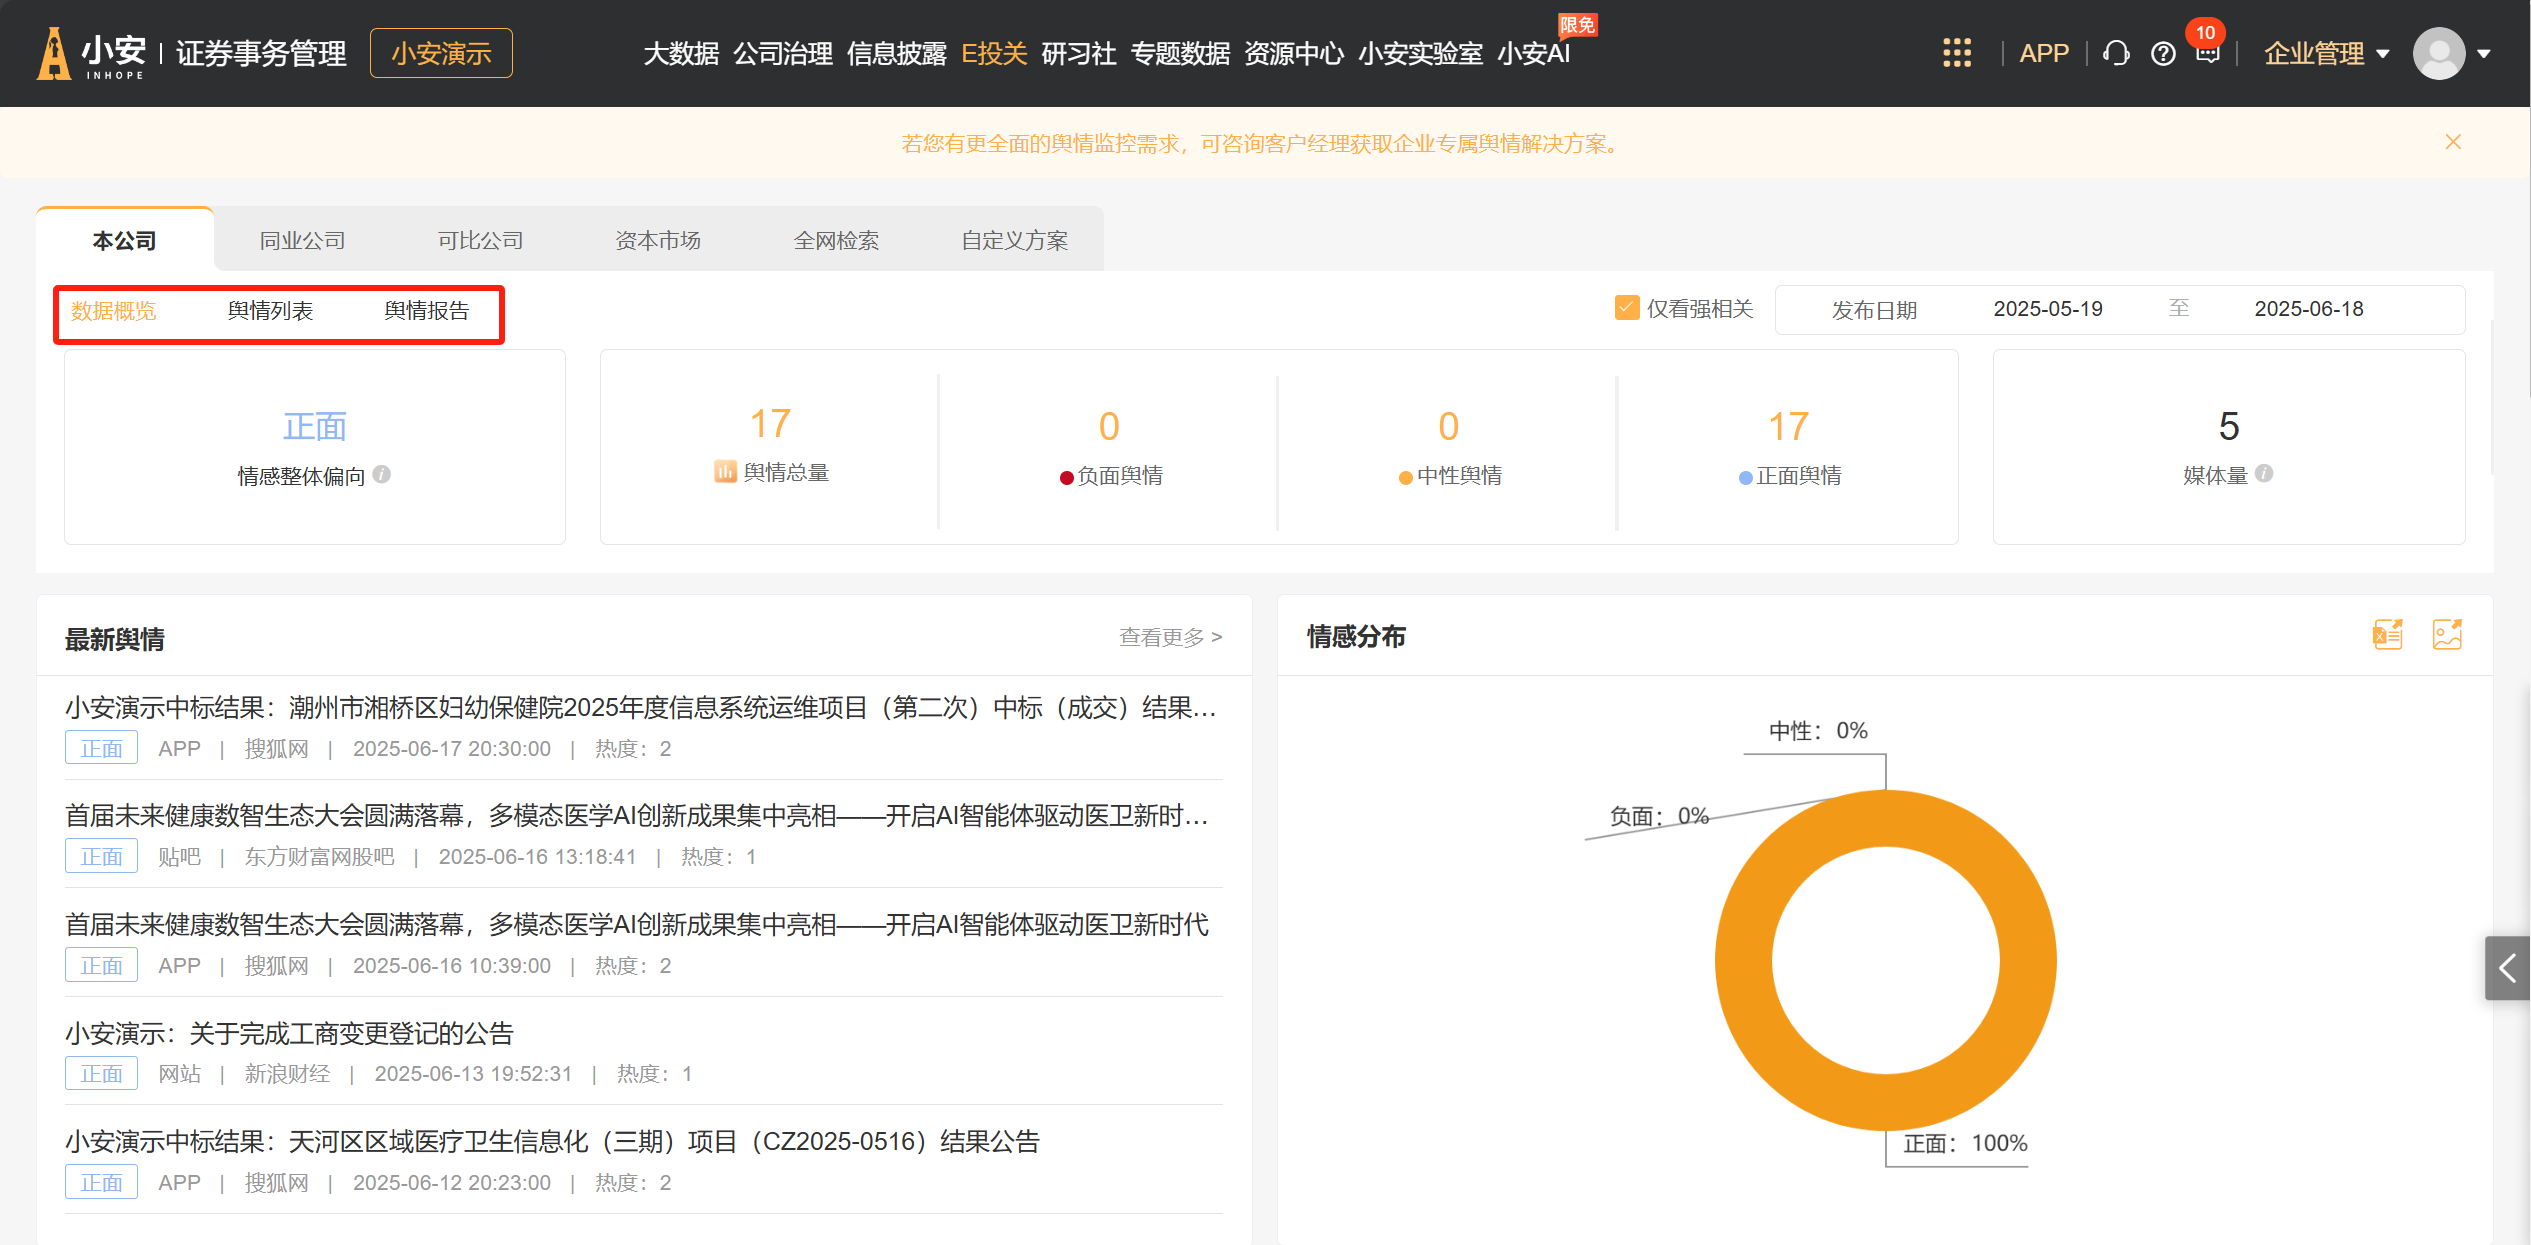Click the 小安演示 button in header
The height and width of the screenshot is (1245, 2531).
(x=441, y=53)
